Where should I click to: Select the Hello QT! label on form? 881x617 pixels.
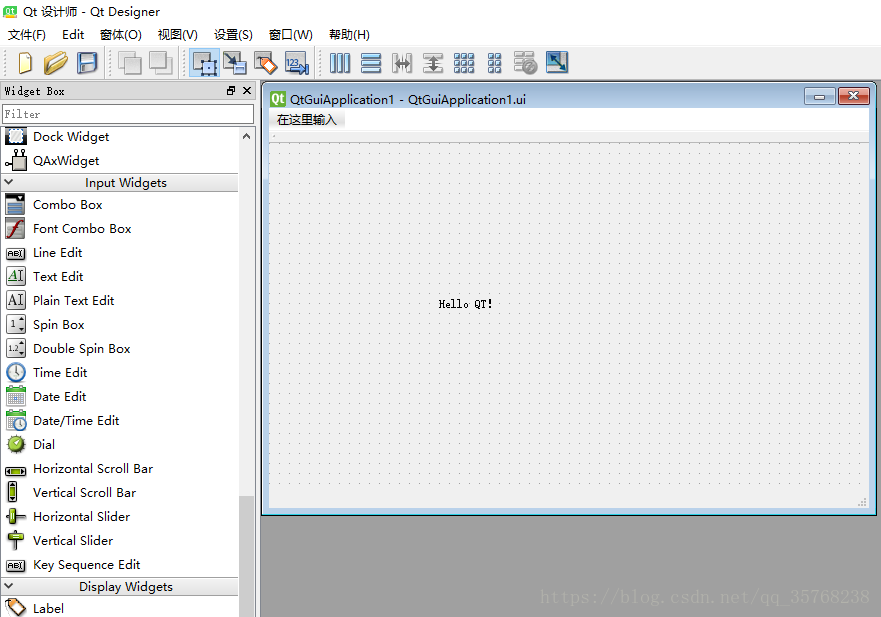tap(465, 304)
